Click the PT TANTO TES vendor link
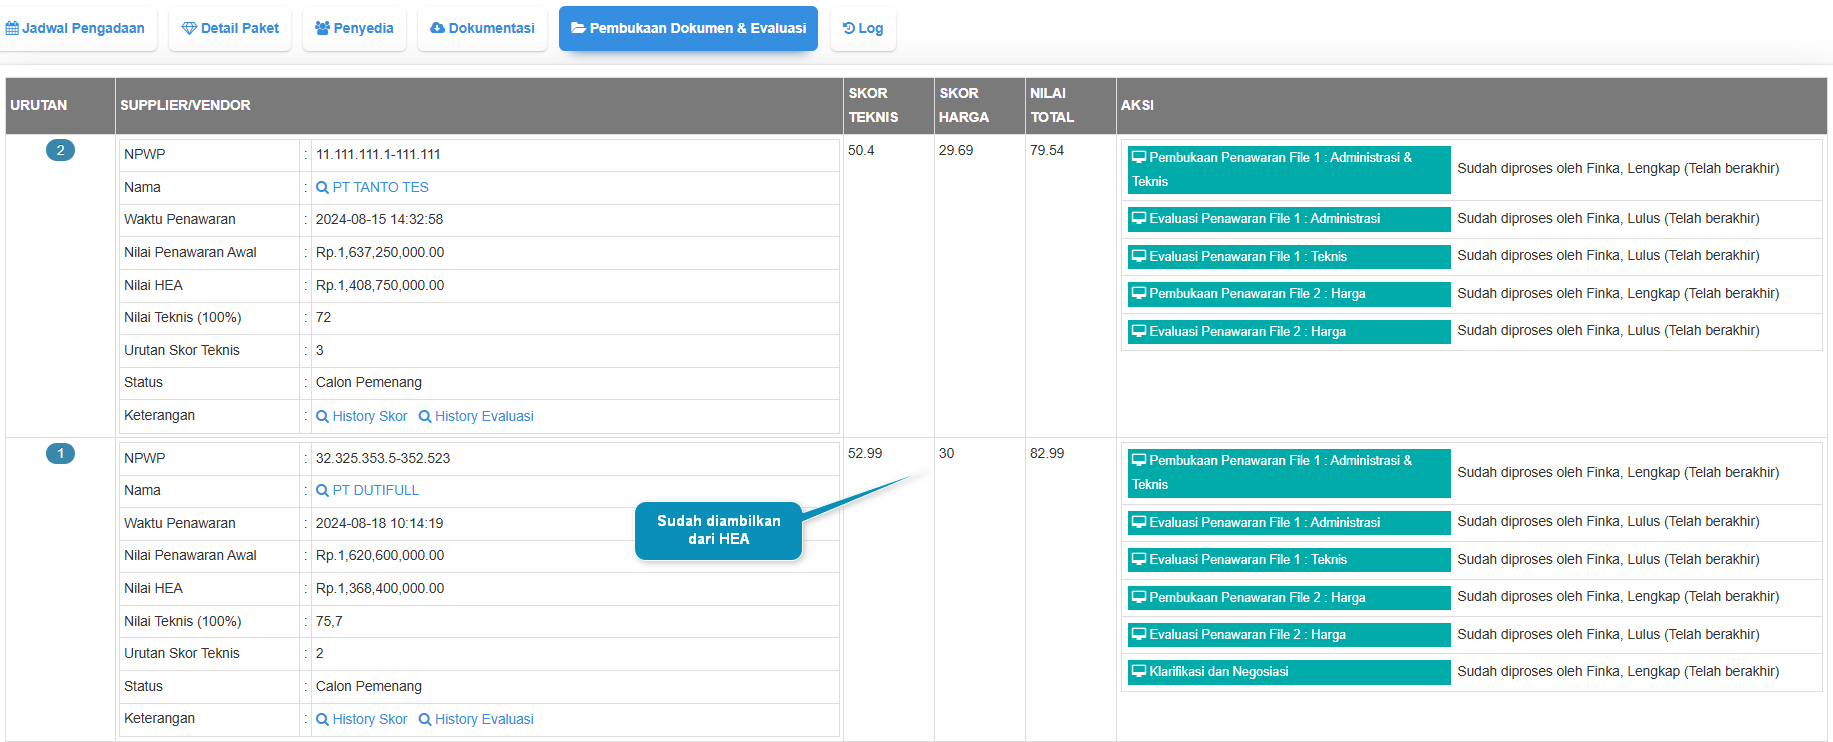The image size is (1833, 742). pyautogui.click(x=380, y=187)
